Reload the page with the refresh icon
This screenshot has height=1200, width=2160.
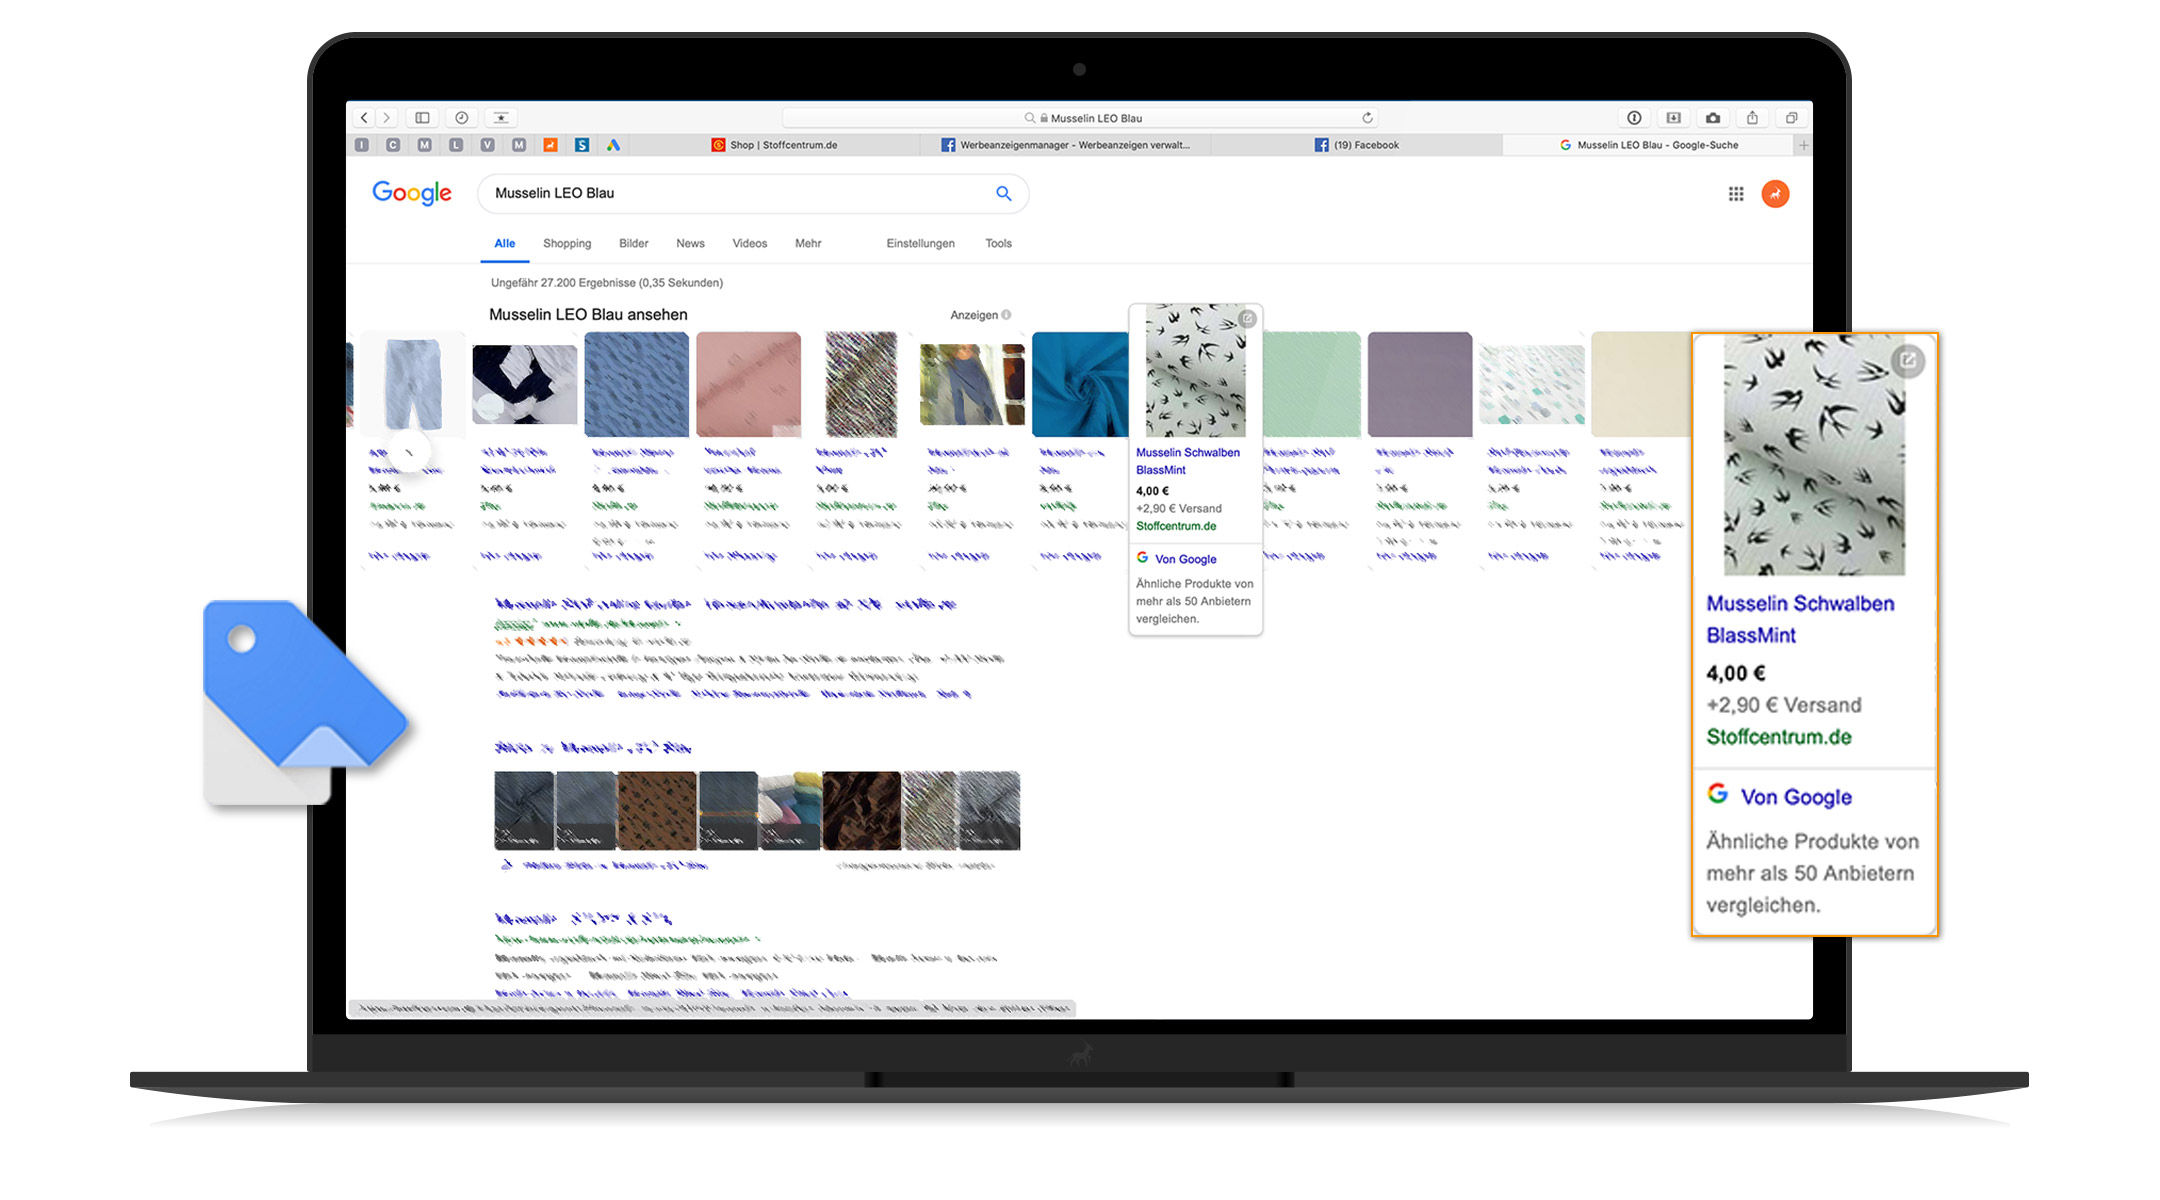[1367, 118]
